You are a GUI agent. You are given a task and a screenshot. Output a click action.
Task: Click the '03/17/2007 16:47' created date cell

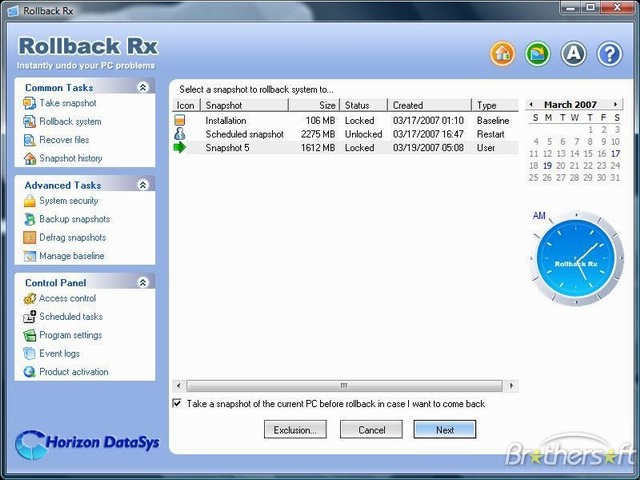pyautogui.click(x=428, y=134)
